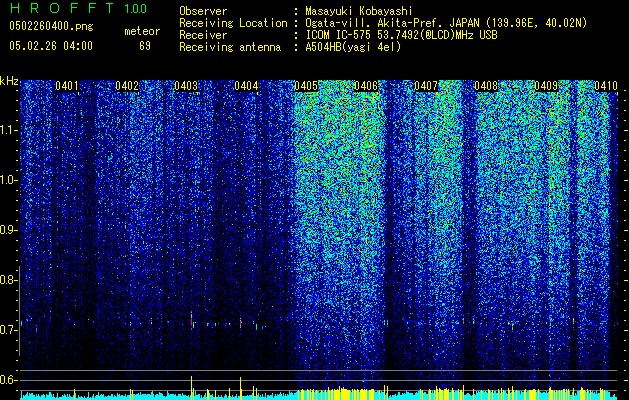629x400 pixels.
Task: Click the 0406 time marker
Action: (x=366, y=86)
